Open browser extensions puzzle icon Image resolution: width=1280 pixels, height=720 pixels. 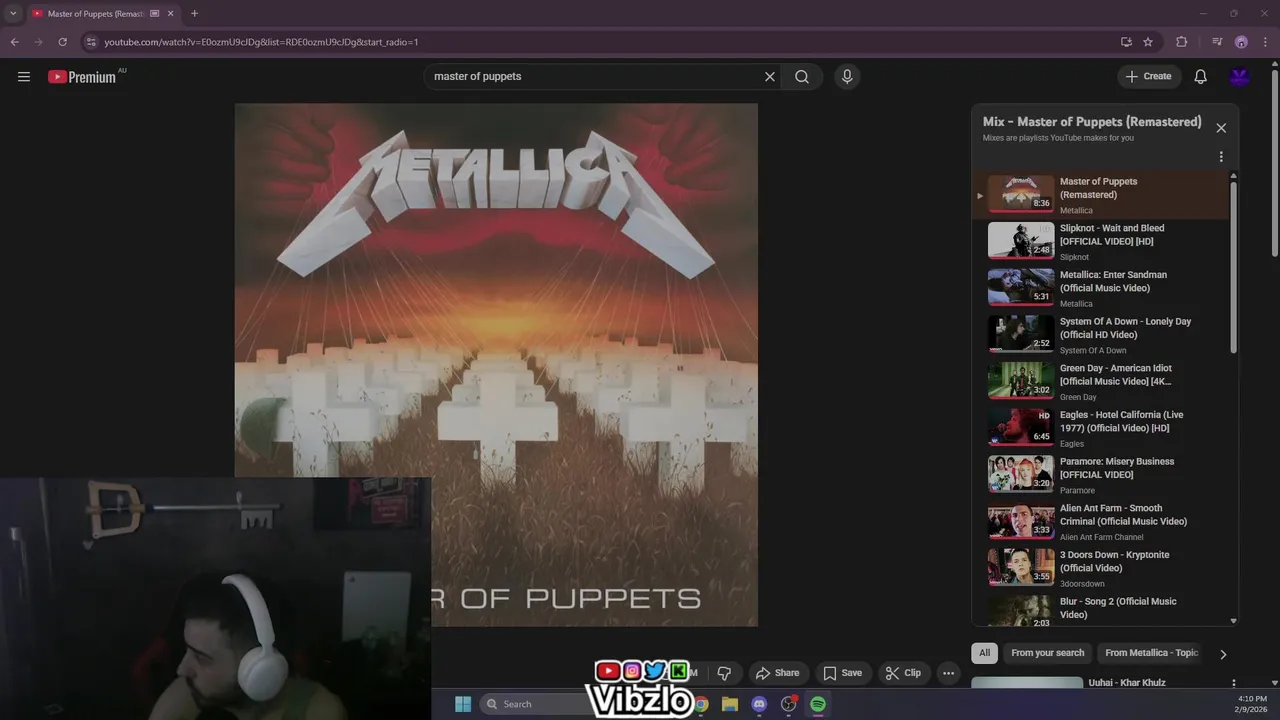tap(1182, 42)
